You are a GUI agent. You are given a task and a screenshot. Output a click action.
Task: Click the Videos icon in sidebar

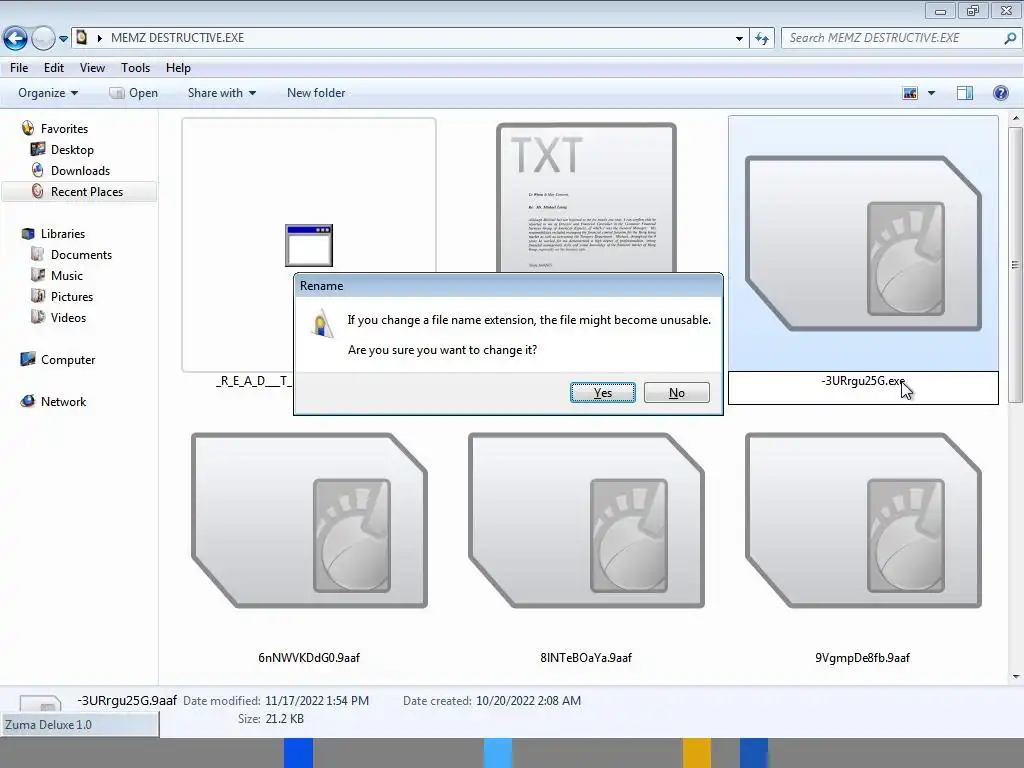point(38,317)
